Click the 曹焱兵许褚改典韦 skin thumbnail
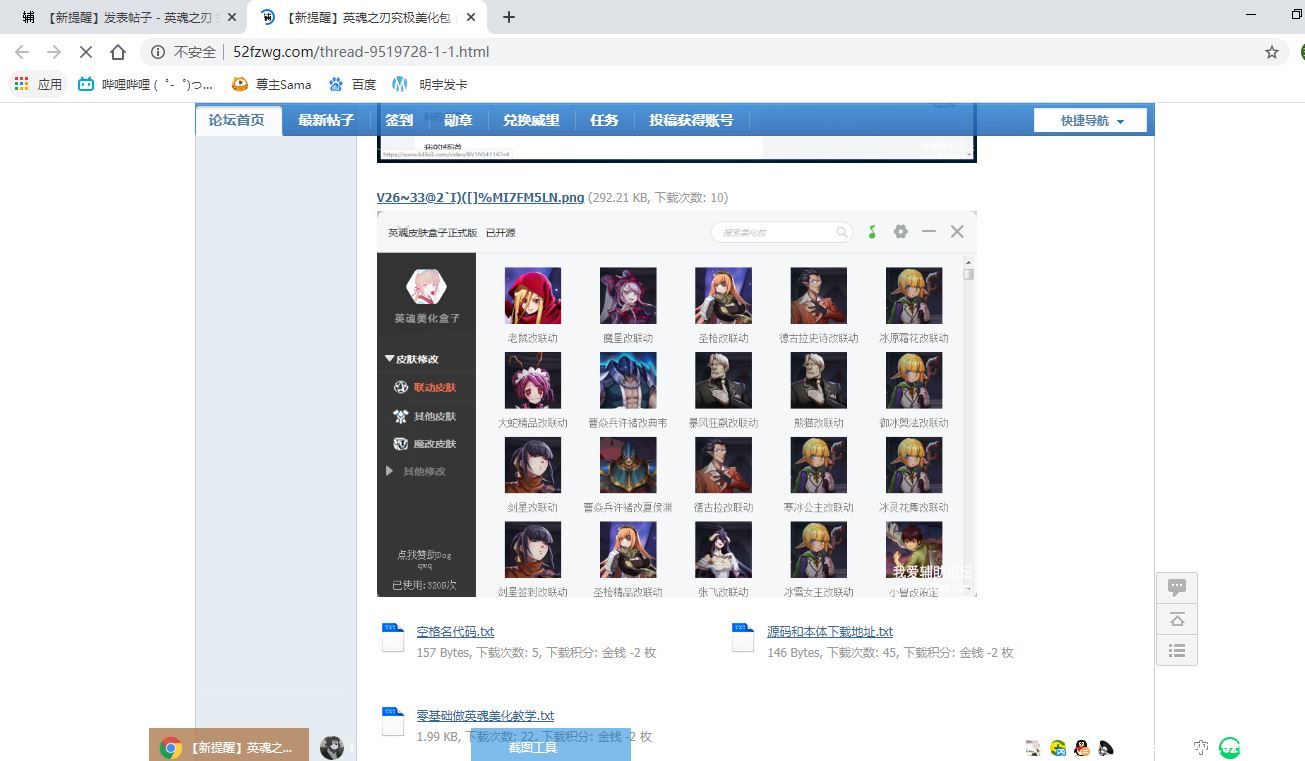The image size is (1305, 761). click(x=628, y=380)
